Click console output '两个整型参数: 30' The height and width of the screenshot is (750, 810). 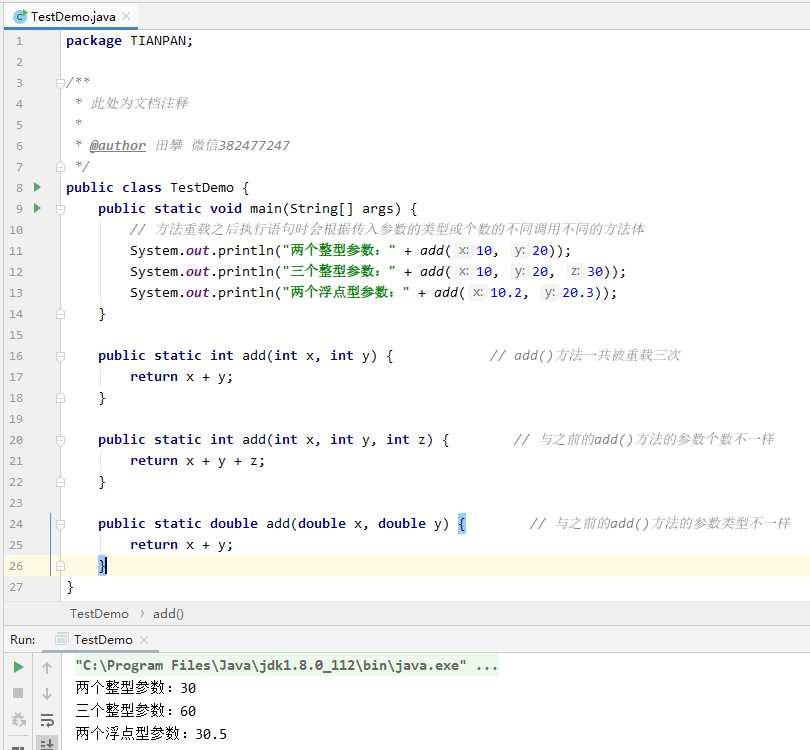135,688
